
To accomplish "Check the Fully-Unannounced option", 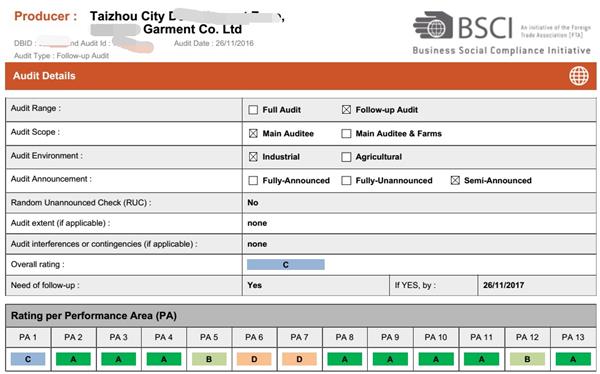I will coord(346,181).
